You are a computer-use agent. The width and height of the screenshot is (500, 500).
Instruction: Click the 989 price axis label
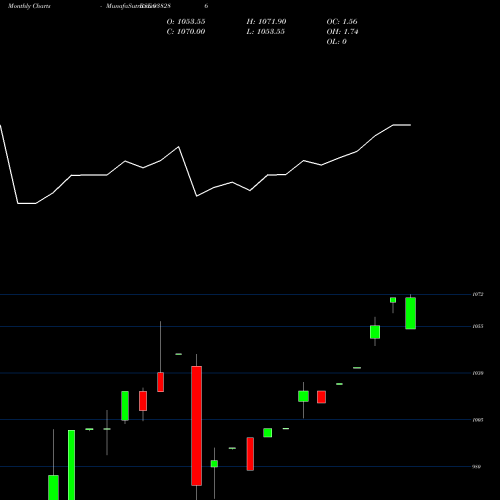(477, 467)
